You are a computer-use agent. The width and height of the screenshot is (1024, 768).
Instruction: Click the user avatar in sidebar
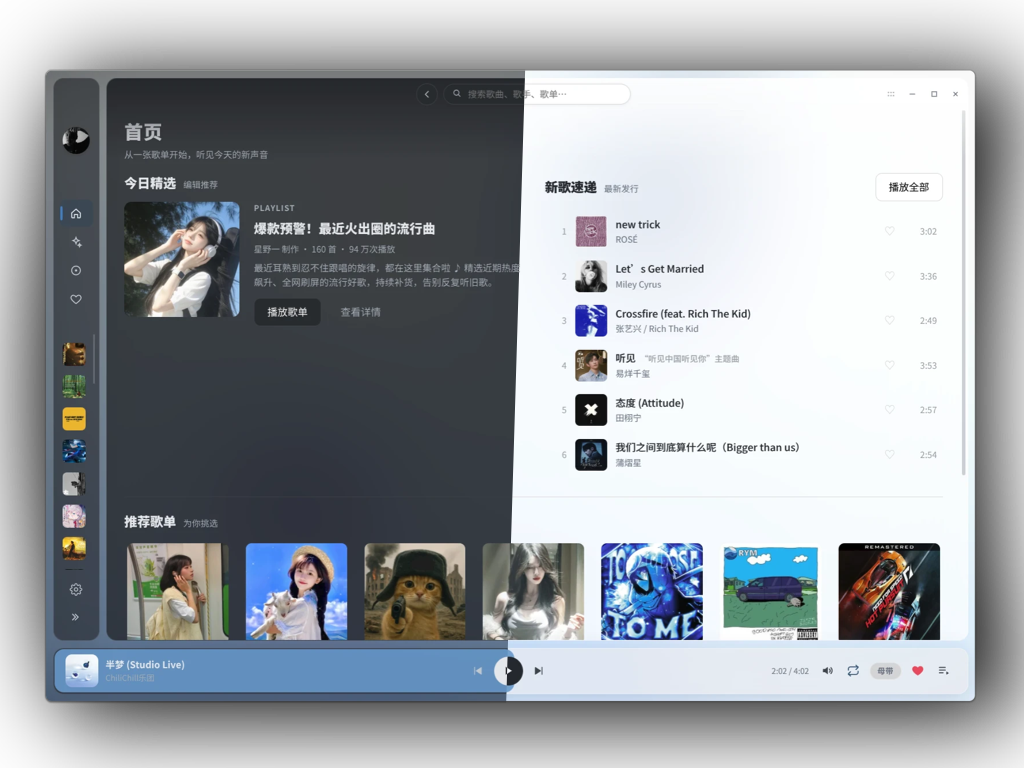(x=76, y=140)
